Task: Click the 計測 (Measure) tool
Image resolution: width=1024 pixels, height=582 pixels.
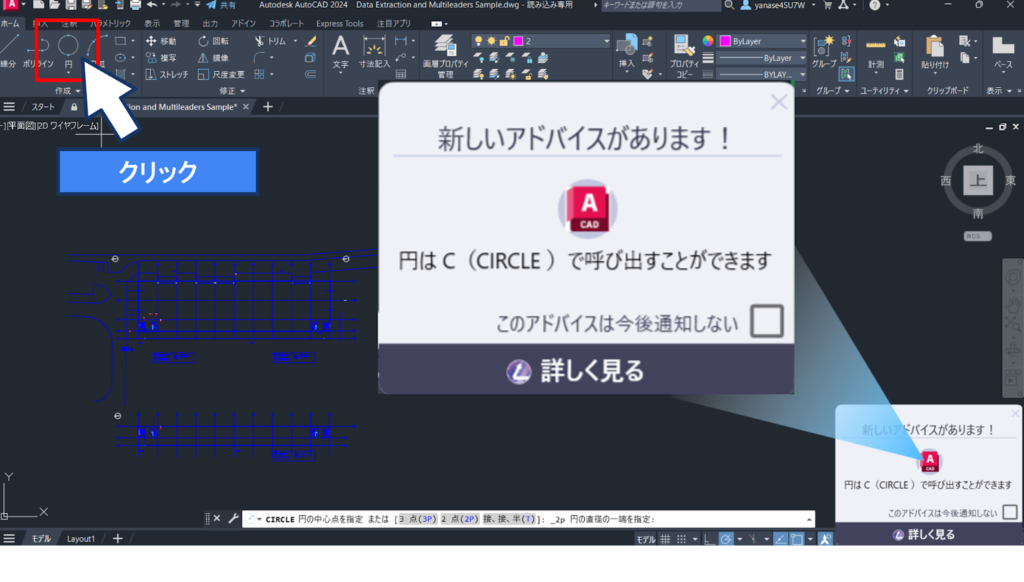Action: pos(875,52)
